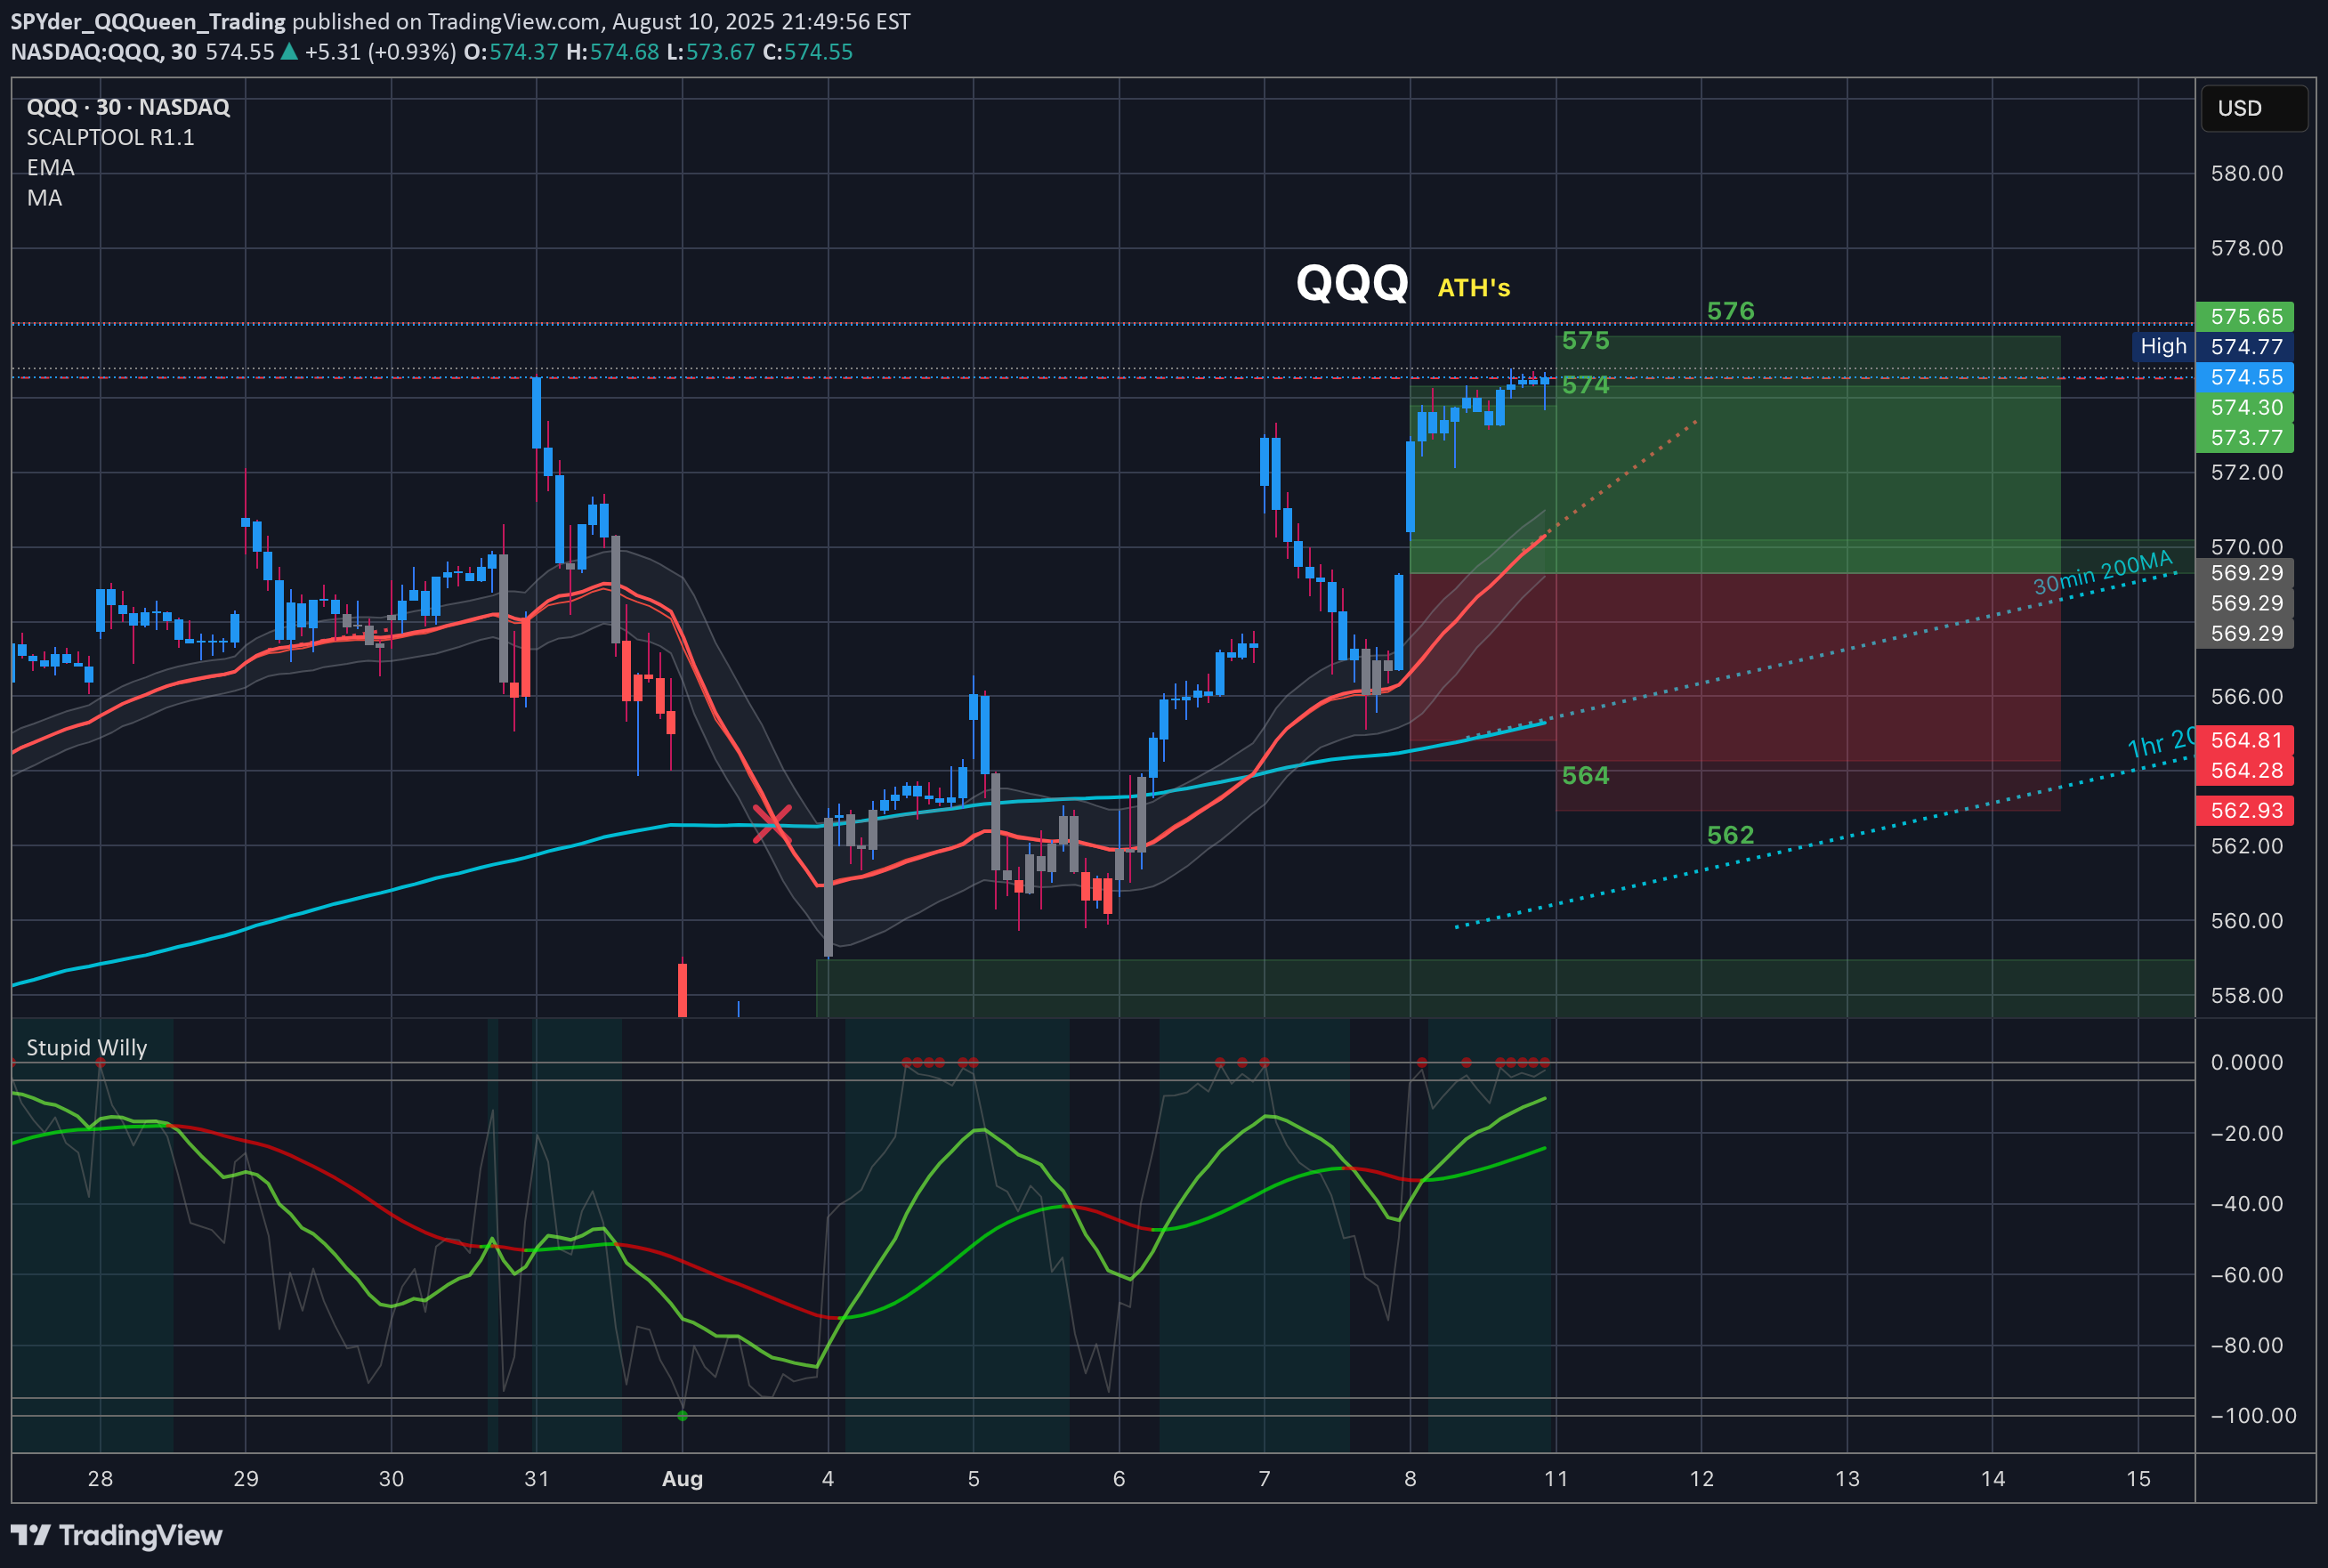This screenshot has height=1568, width=2328.
Task: Click the green 576 level label
Action: (x=1730, y=311)
